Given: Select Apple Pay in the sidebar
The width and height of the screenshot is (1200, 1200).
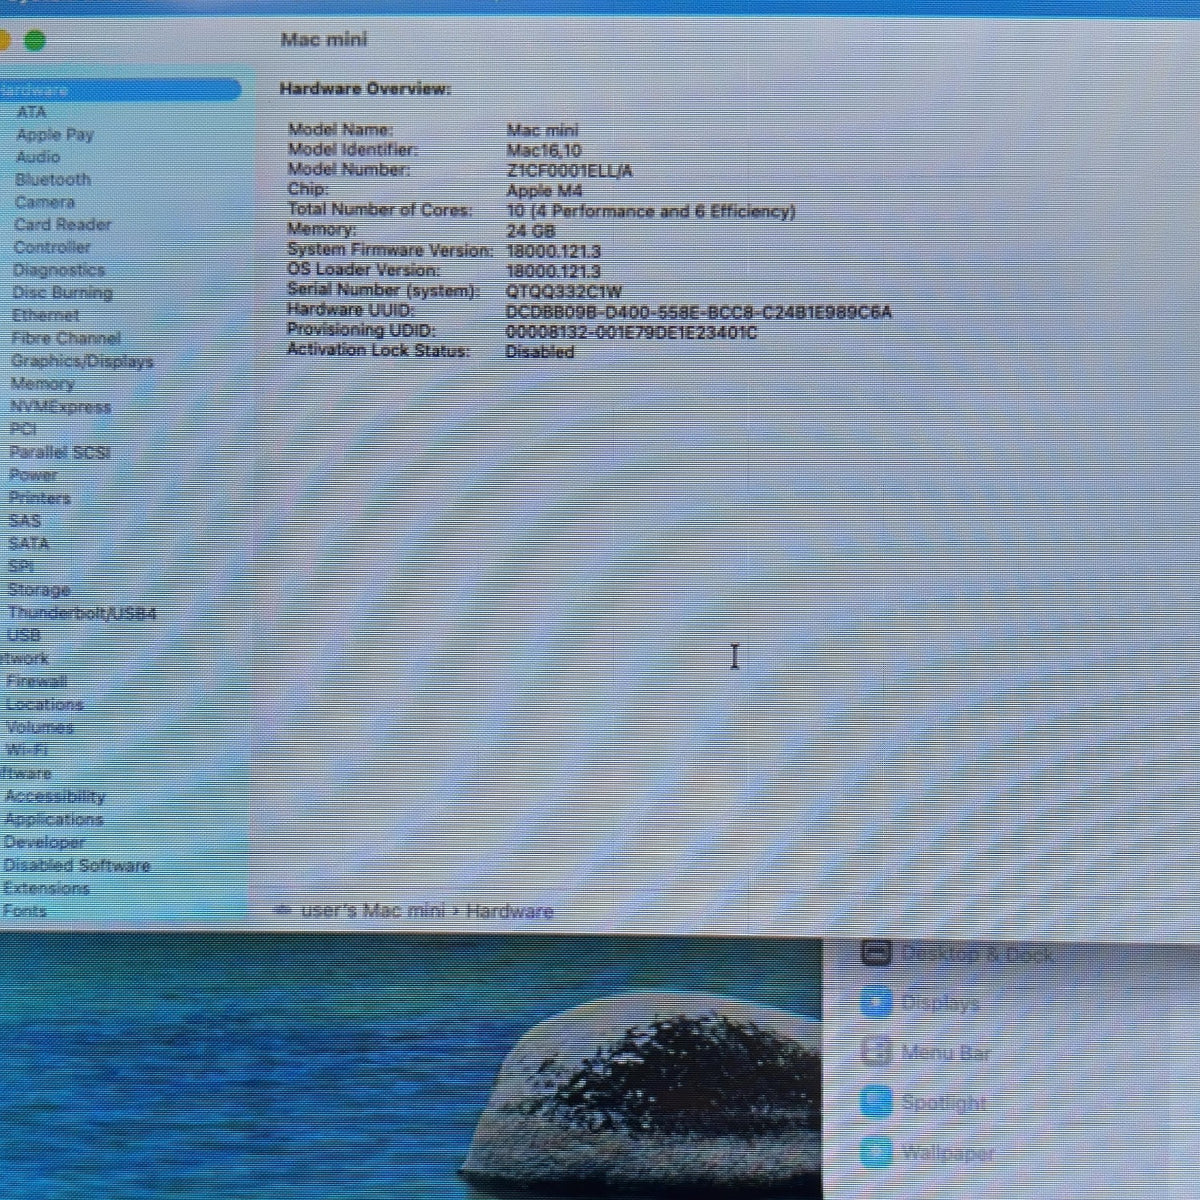Looking at the screenshot, I should coord(55,134).
